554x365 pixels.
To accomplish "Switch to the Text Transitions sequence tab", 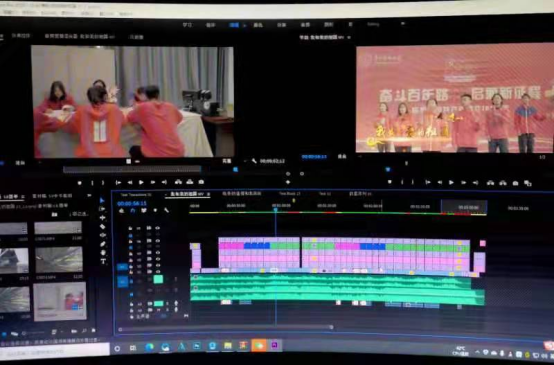I will click(136, 195).
